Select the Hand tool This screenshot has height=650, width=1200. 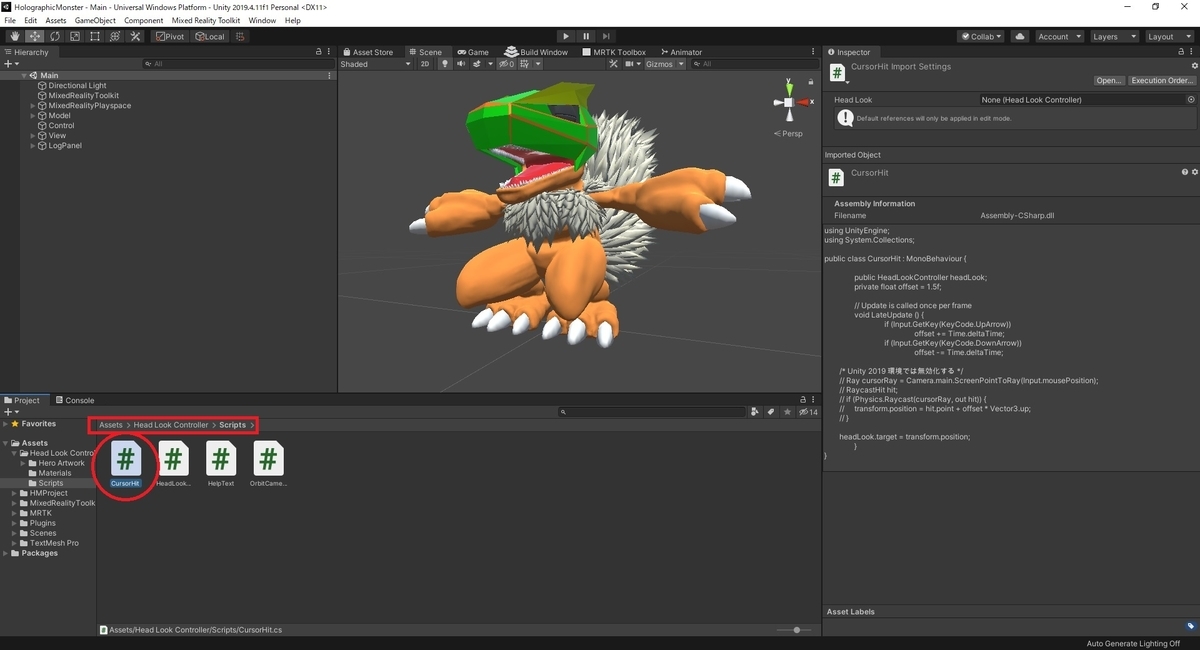tap(15, 36)
